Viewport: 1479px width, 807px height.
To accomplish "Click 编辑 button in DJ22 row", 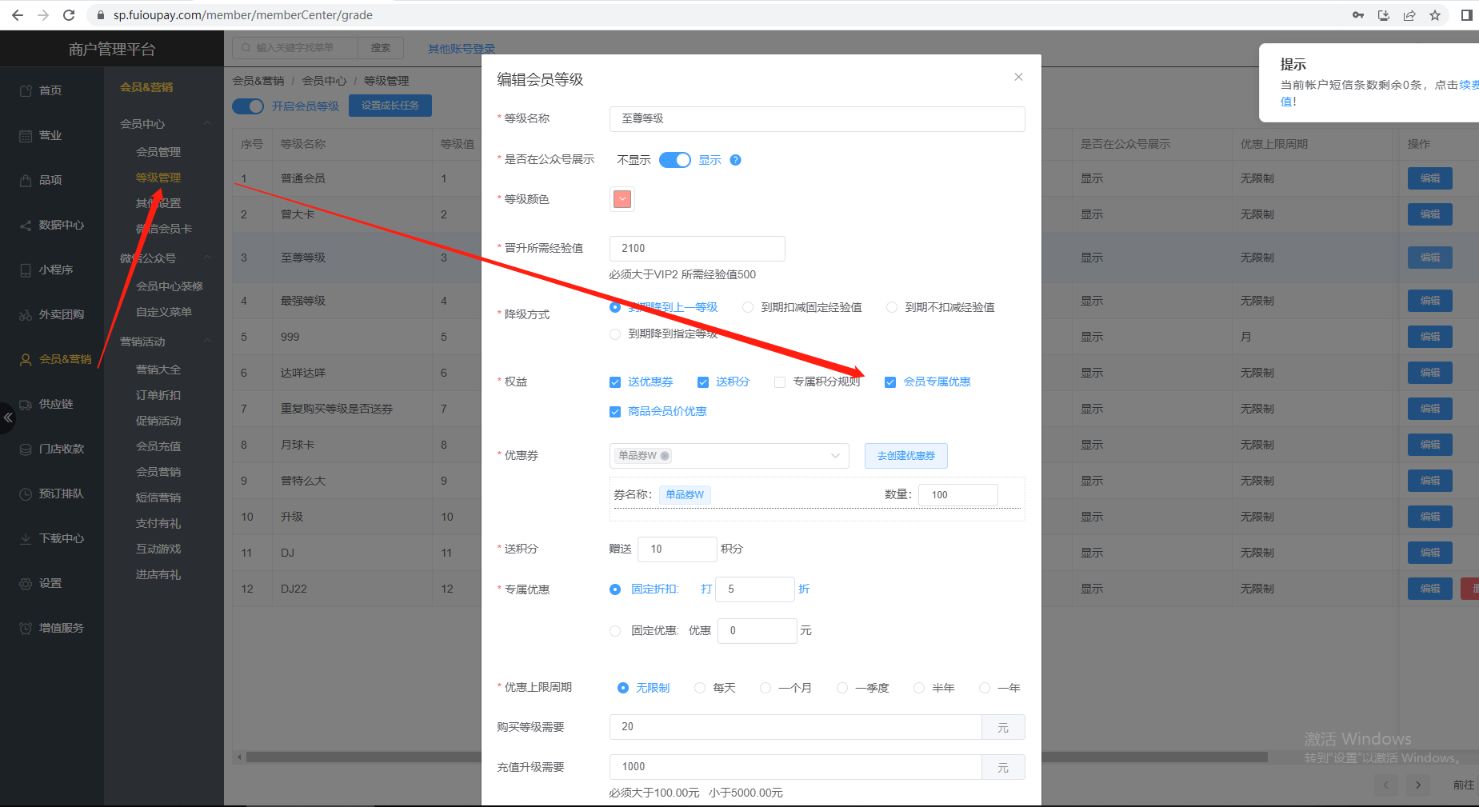I will point(1430,589).
